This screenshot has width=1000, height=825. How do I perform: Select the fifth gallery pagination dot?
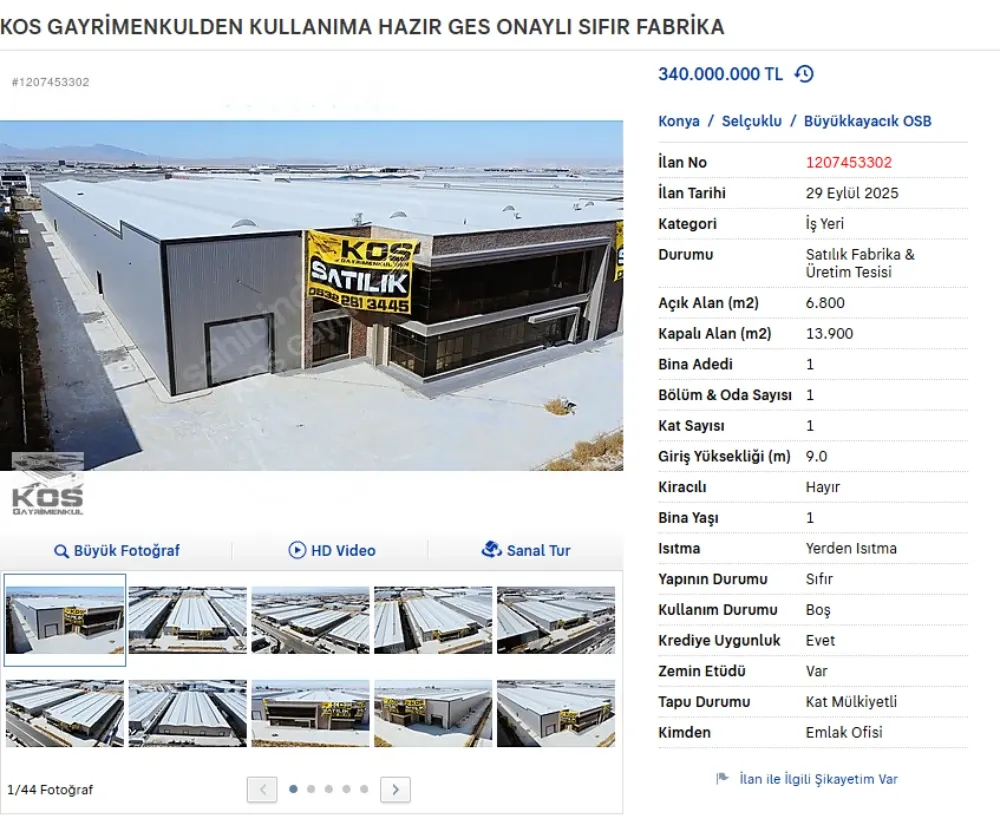point(364,789)
